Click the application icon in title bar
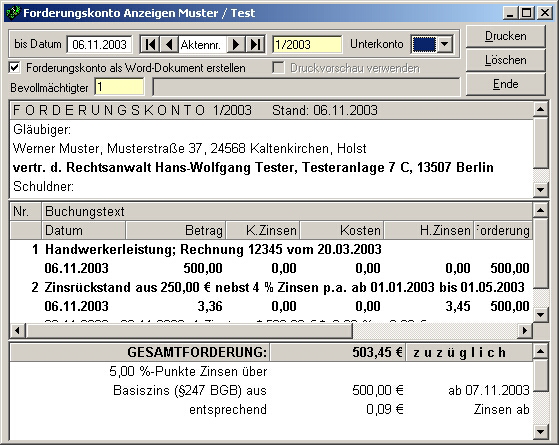559x445 pixels. click(x=13, y=13)
